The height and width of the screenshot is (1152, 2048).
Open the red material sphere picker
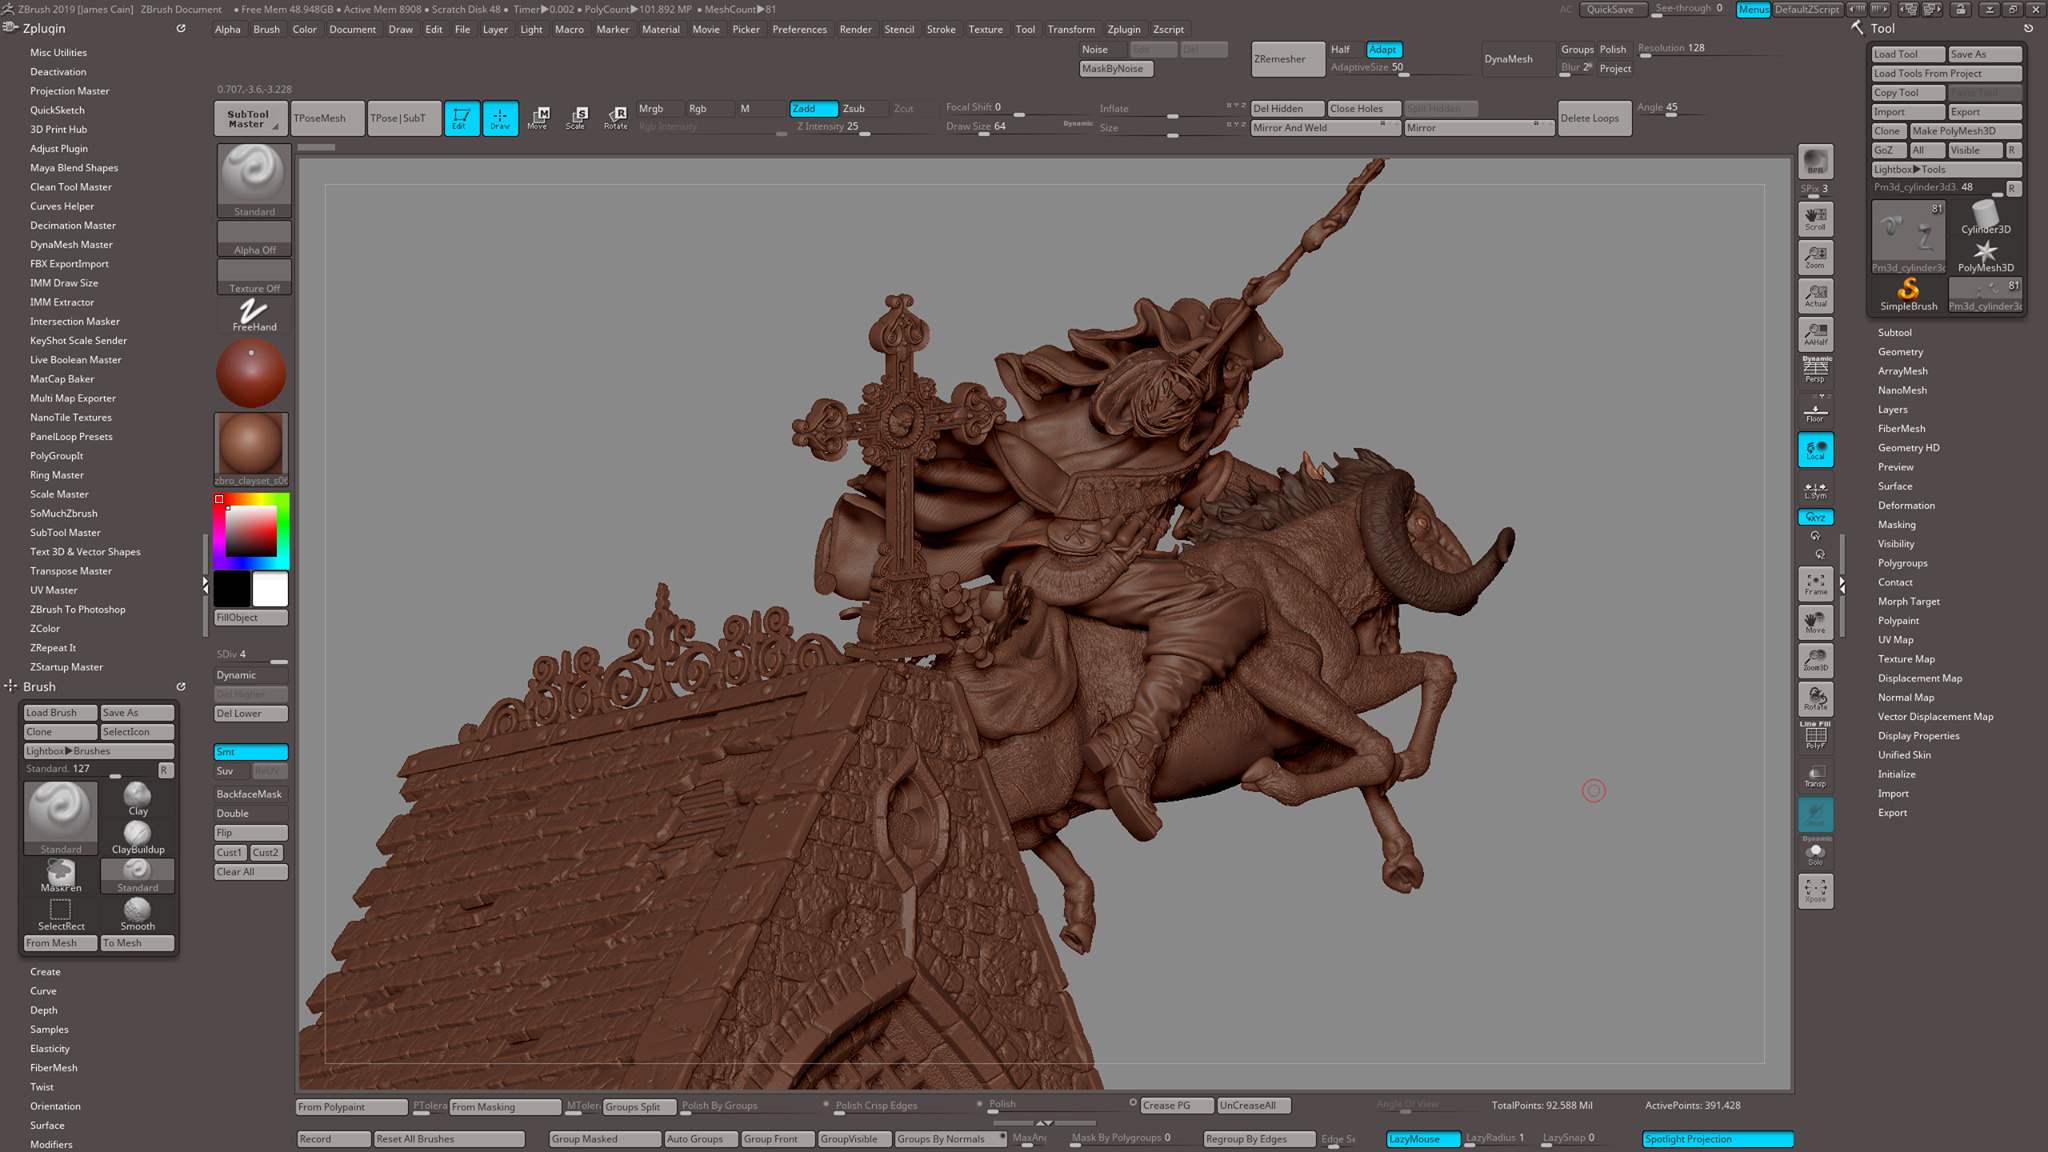[x=251, y=373]
